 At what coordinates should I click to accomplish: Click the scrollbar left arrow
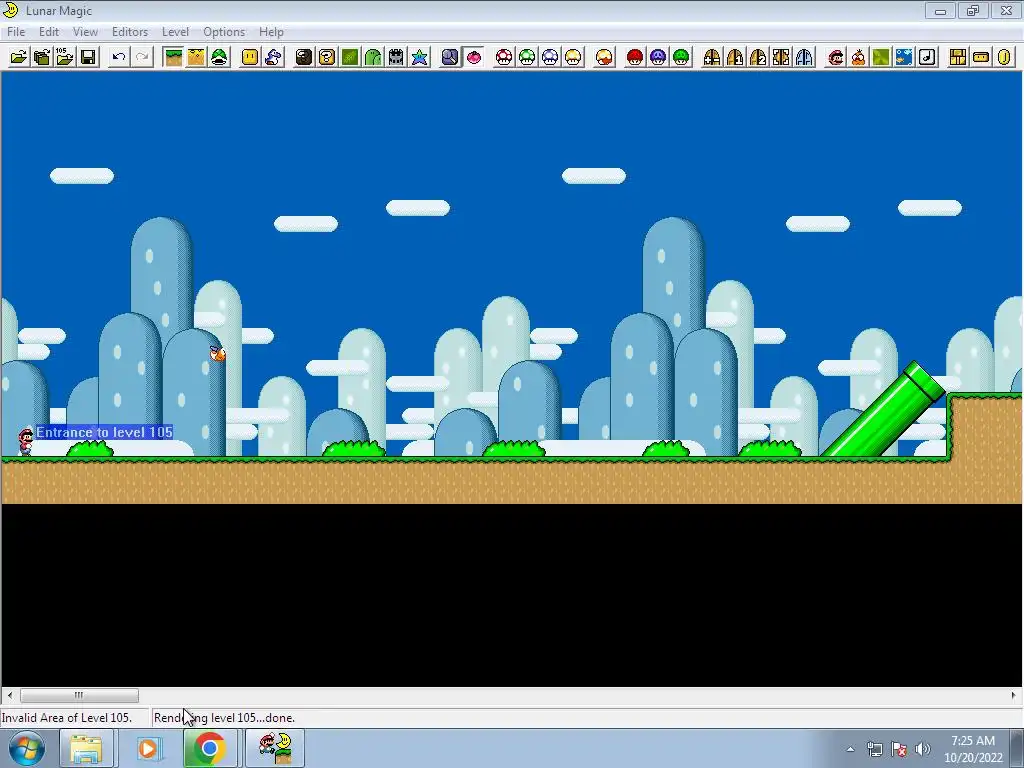[x=10, y=696]
